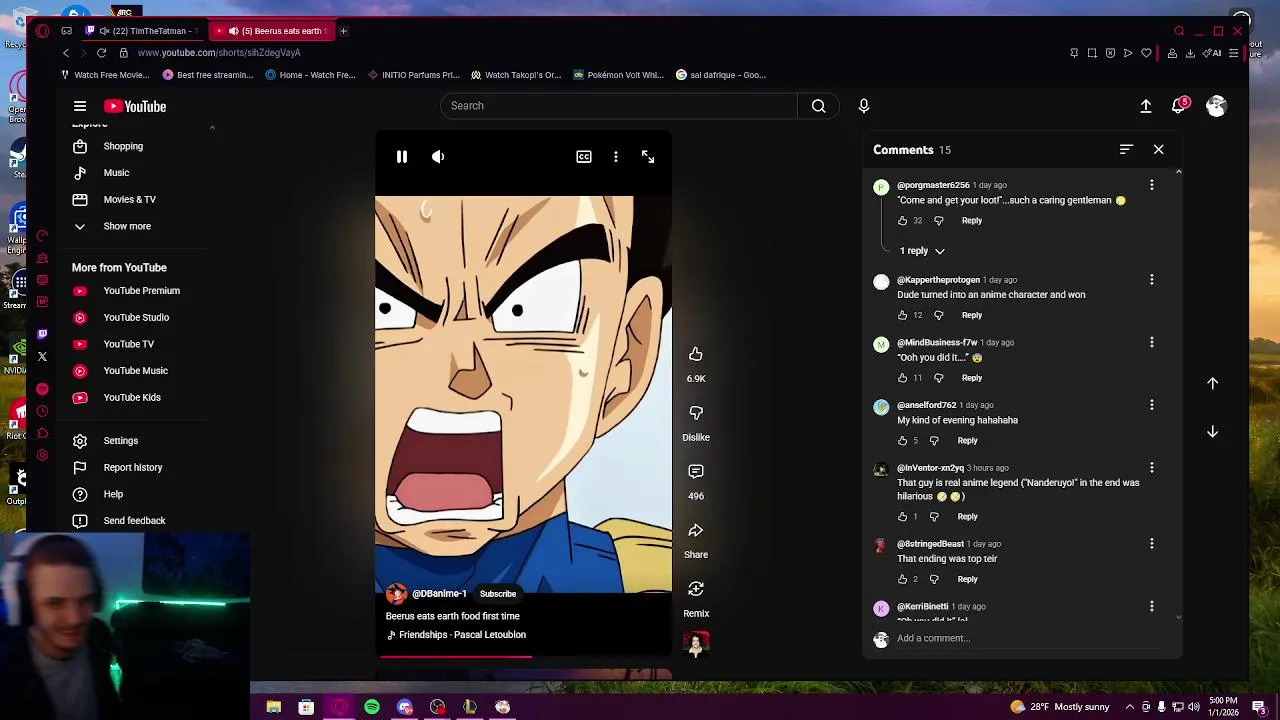Open Microsoft Store from the taskbar

tap(306, 707)
